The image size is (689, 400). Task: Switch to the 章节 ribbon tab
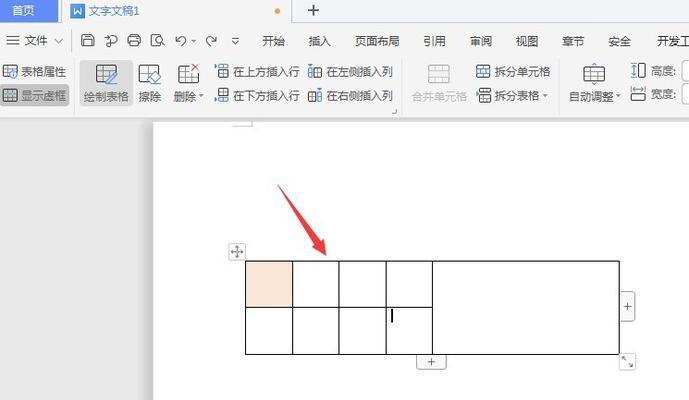[x=573, y=41]
